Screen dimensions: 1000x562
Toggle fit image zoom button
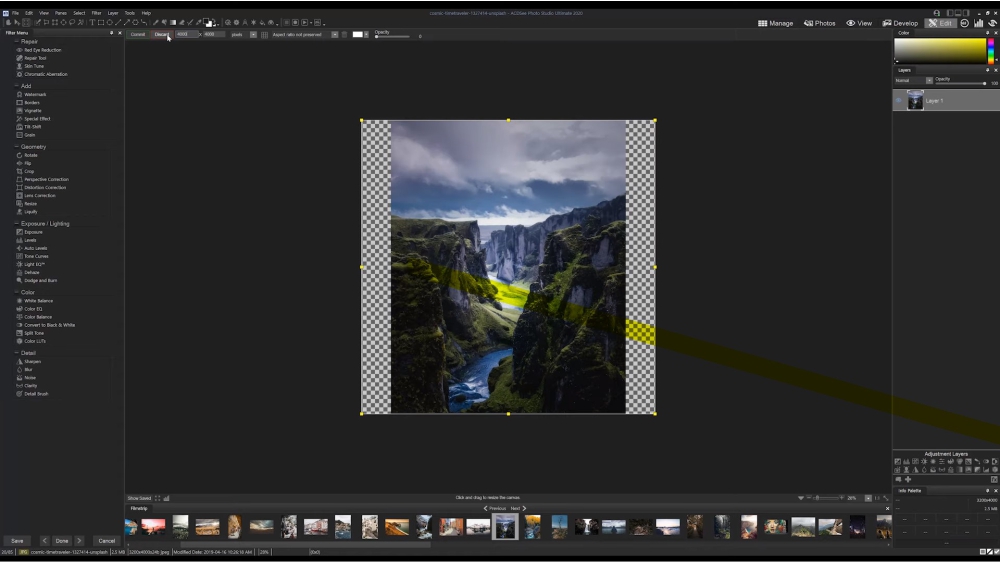tap(886, 498)
